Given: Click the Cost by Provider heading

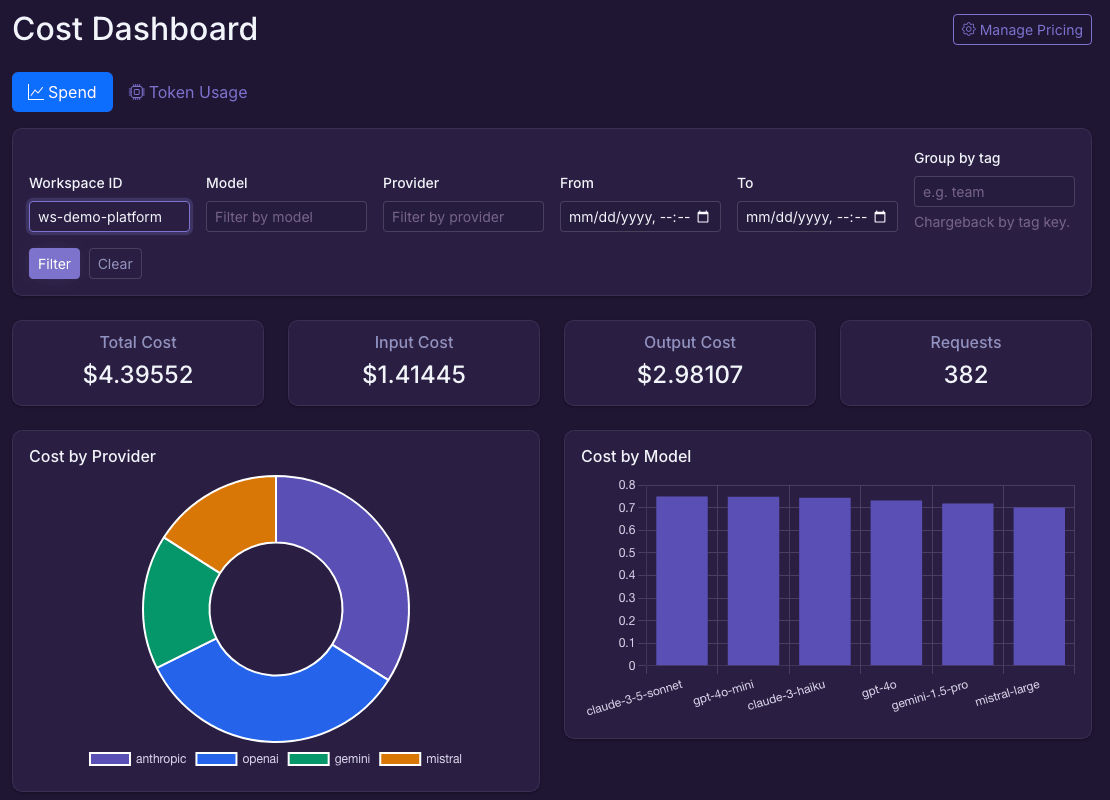Looking at the screenshot, I should [x=92, y=457].
